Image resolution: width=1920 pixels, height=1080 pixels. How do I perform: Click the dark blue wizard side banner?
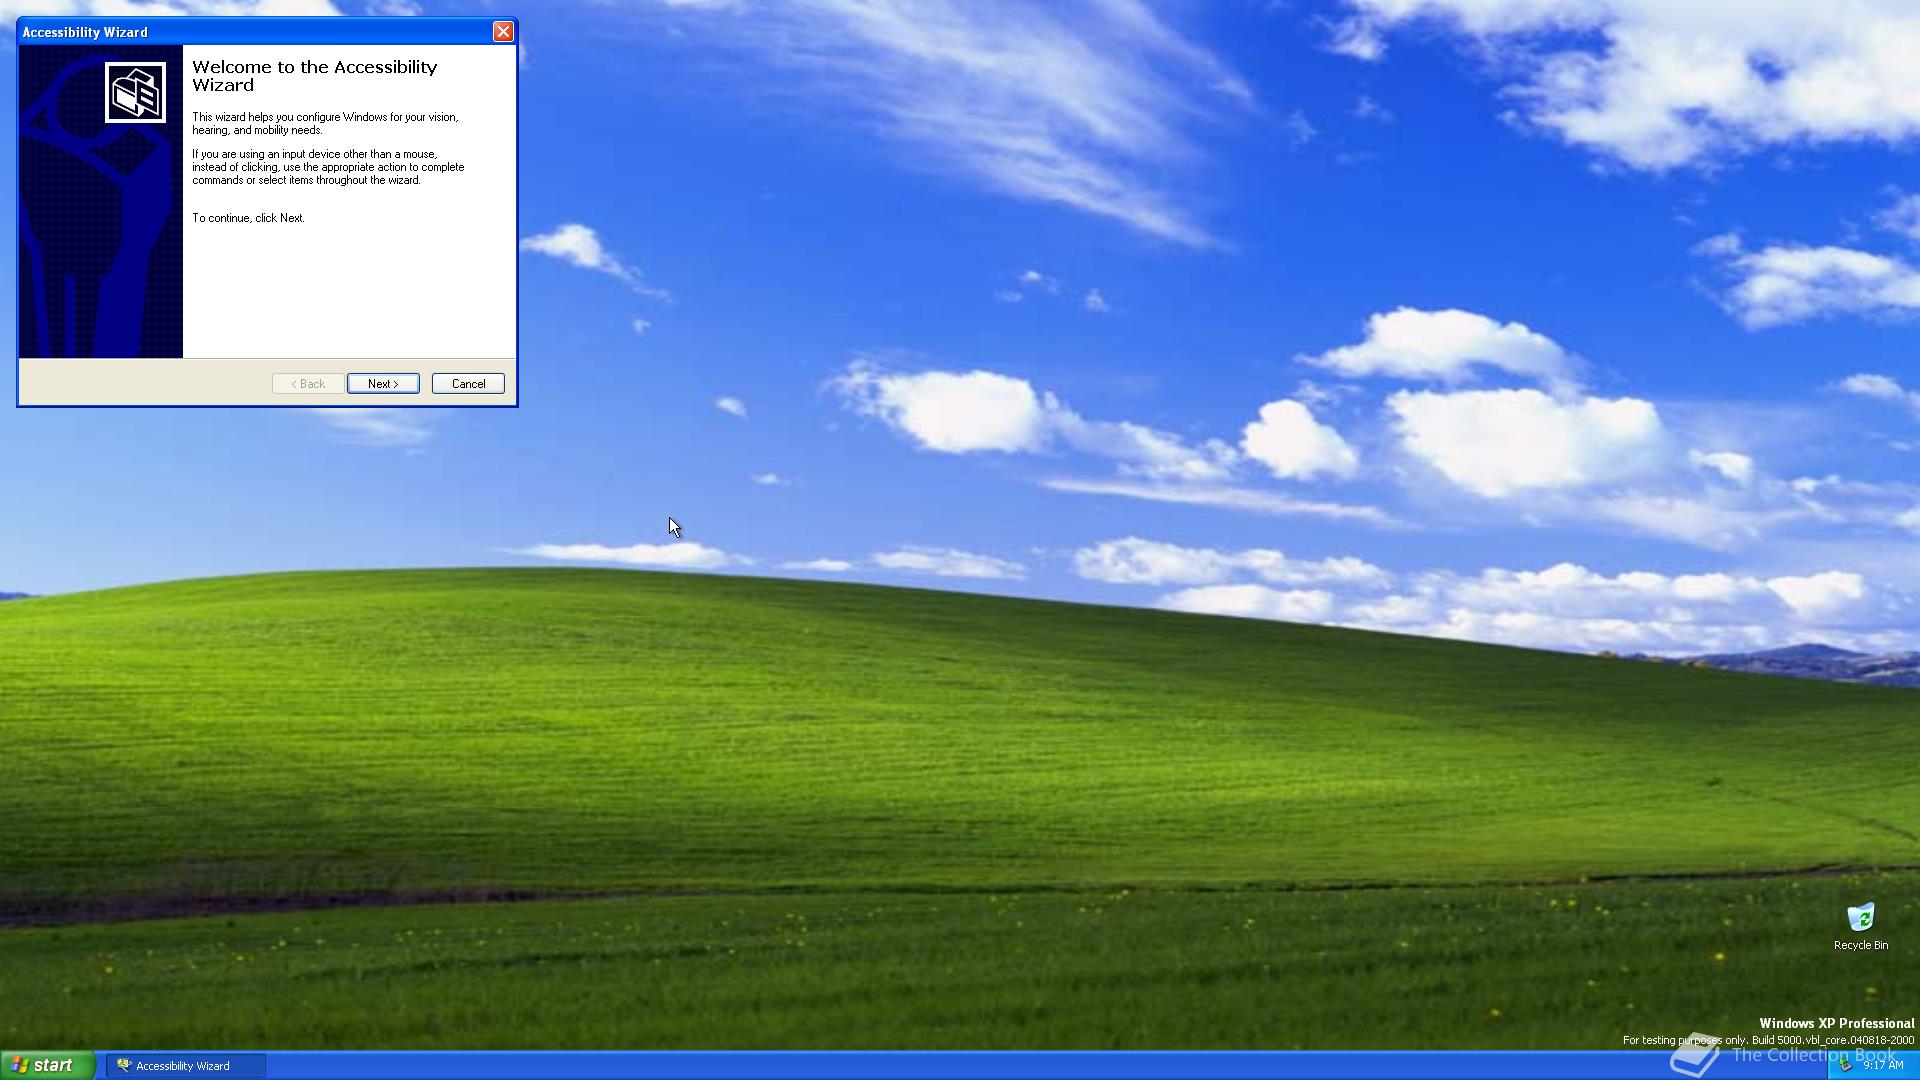(100, 250)
